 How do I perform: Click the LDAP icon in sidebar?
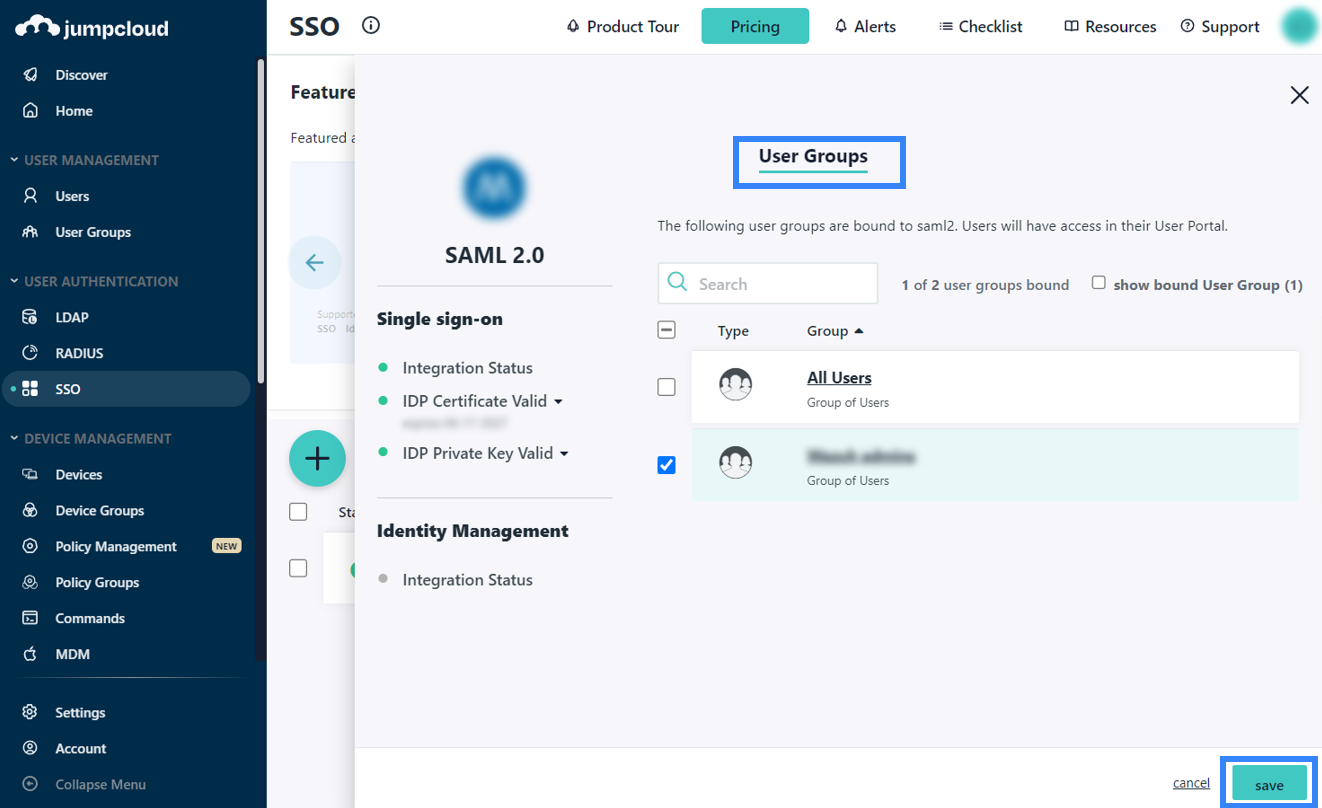tap(30, 317)
